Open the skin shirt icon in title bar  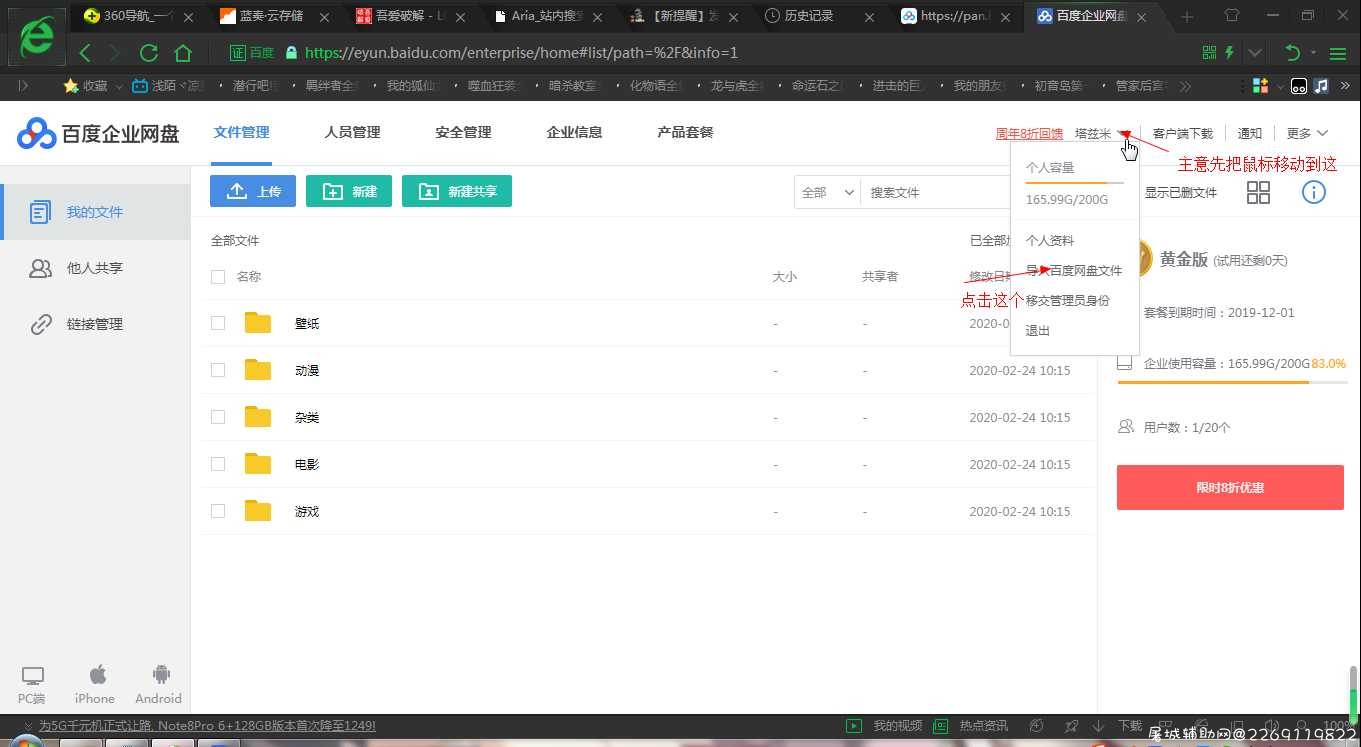(1231, 16)
